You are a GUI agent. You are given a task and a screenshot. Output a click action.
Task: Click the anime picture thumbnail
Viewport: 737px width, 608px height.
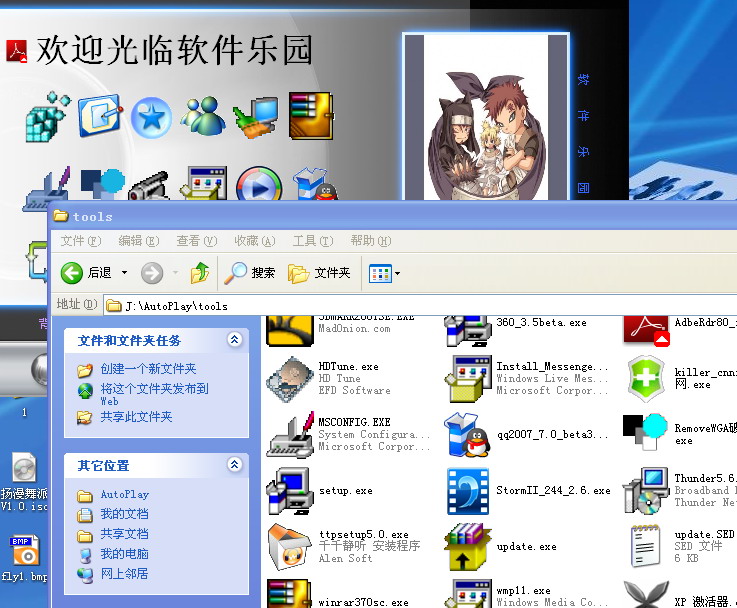click(x=486, y=118)
